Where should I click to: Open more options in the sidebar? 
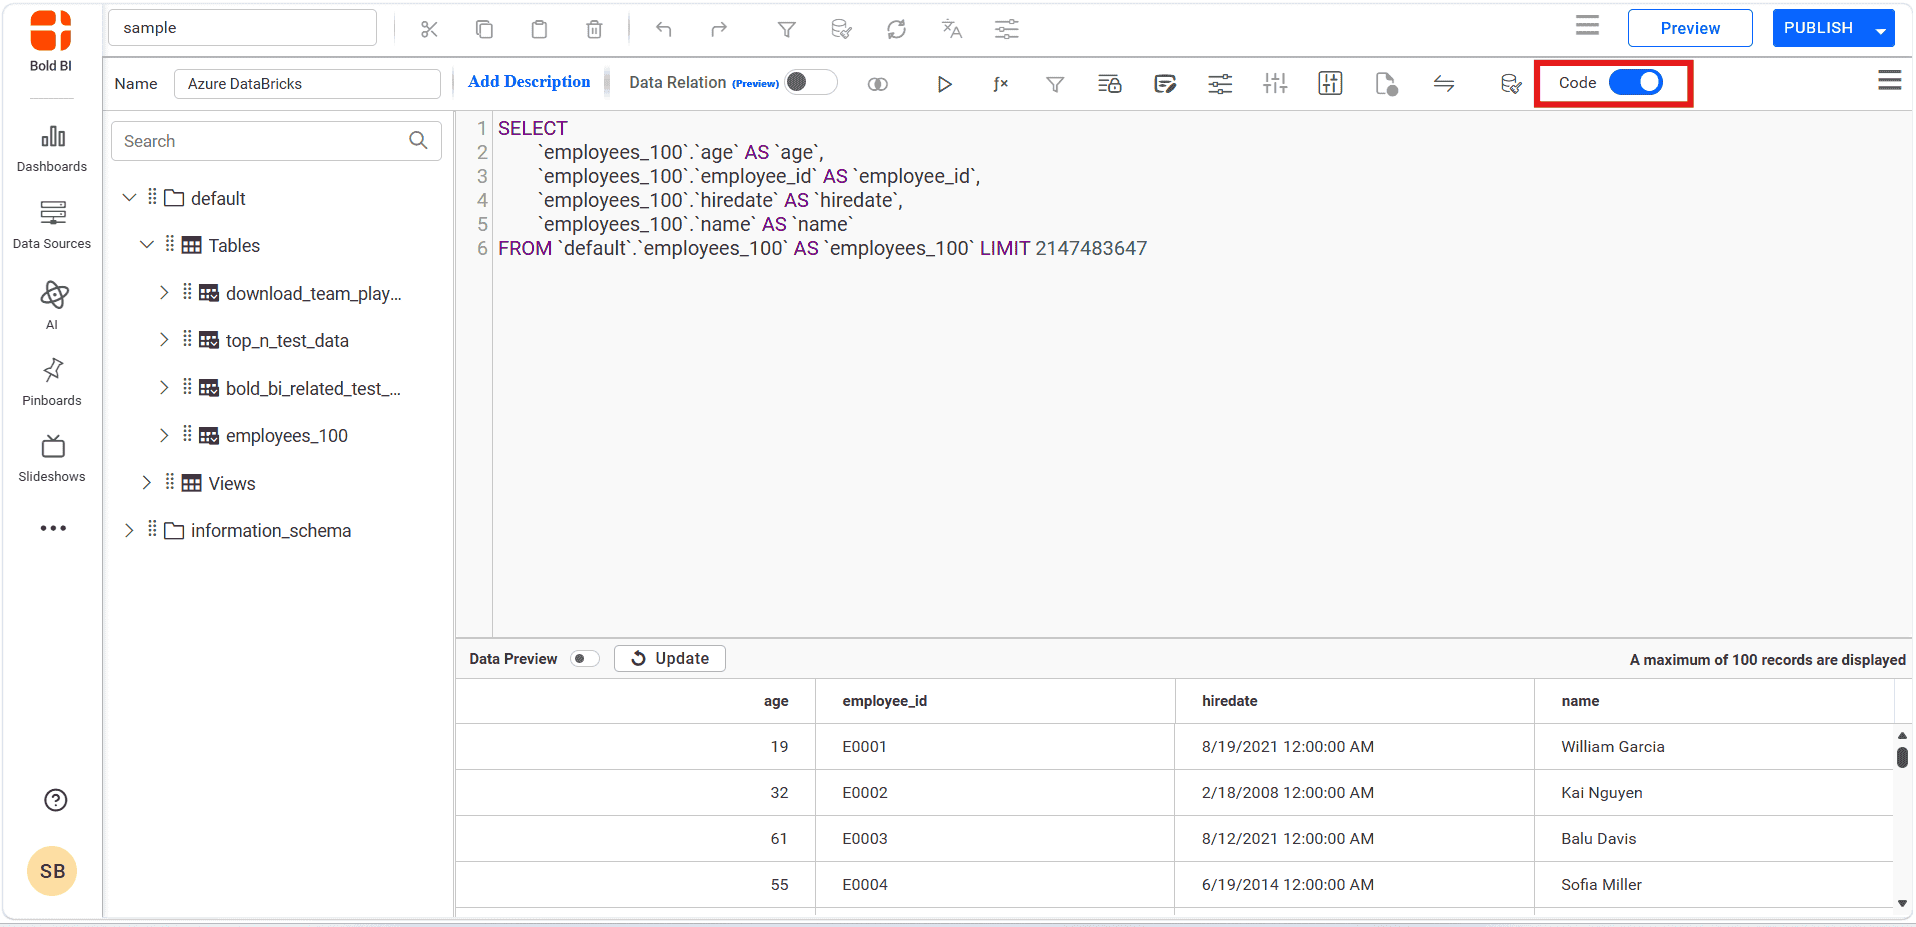(x=53, y=528)
